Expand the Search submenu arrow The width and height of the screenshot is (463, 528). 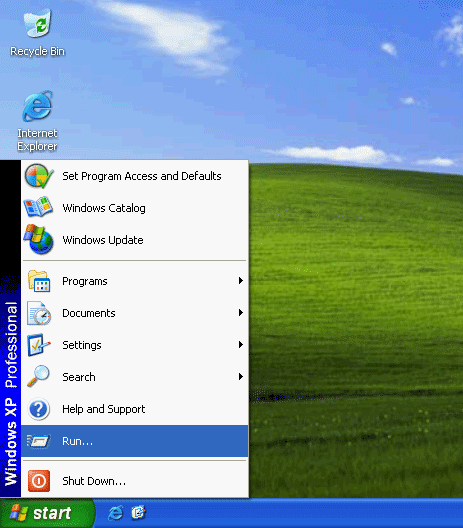click(240, 376)
